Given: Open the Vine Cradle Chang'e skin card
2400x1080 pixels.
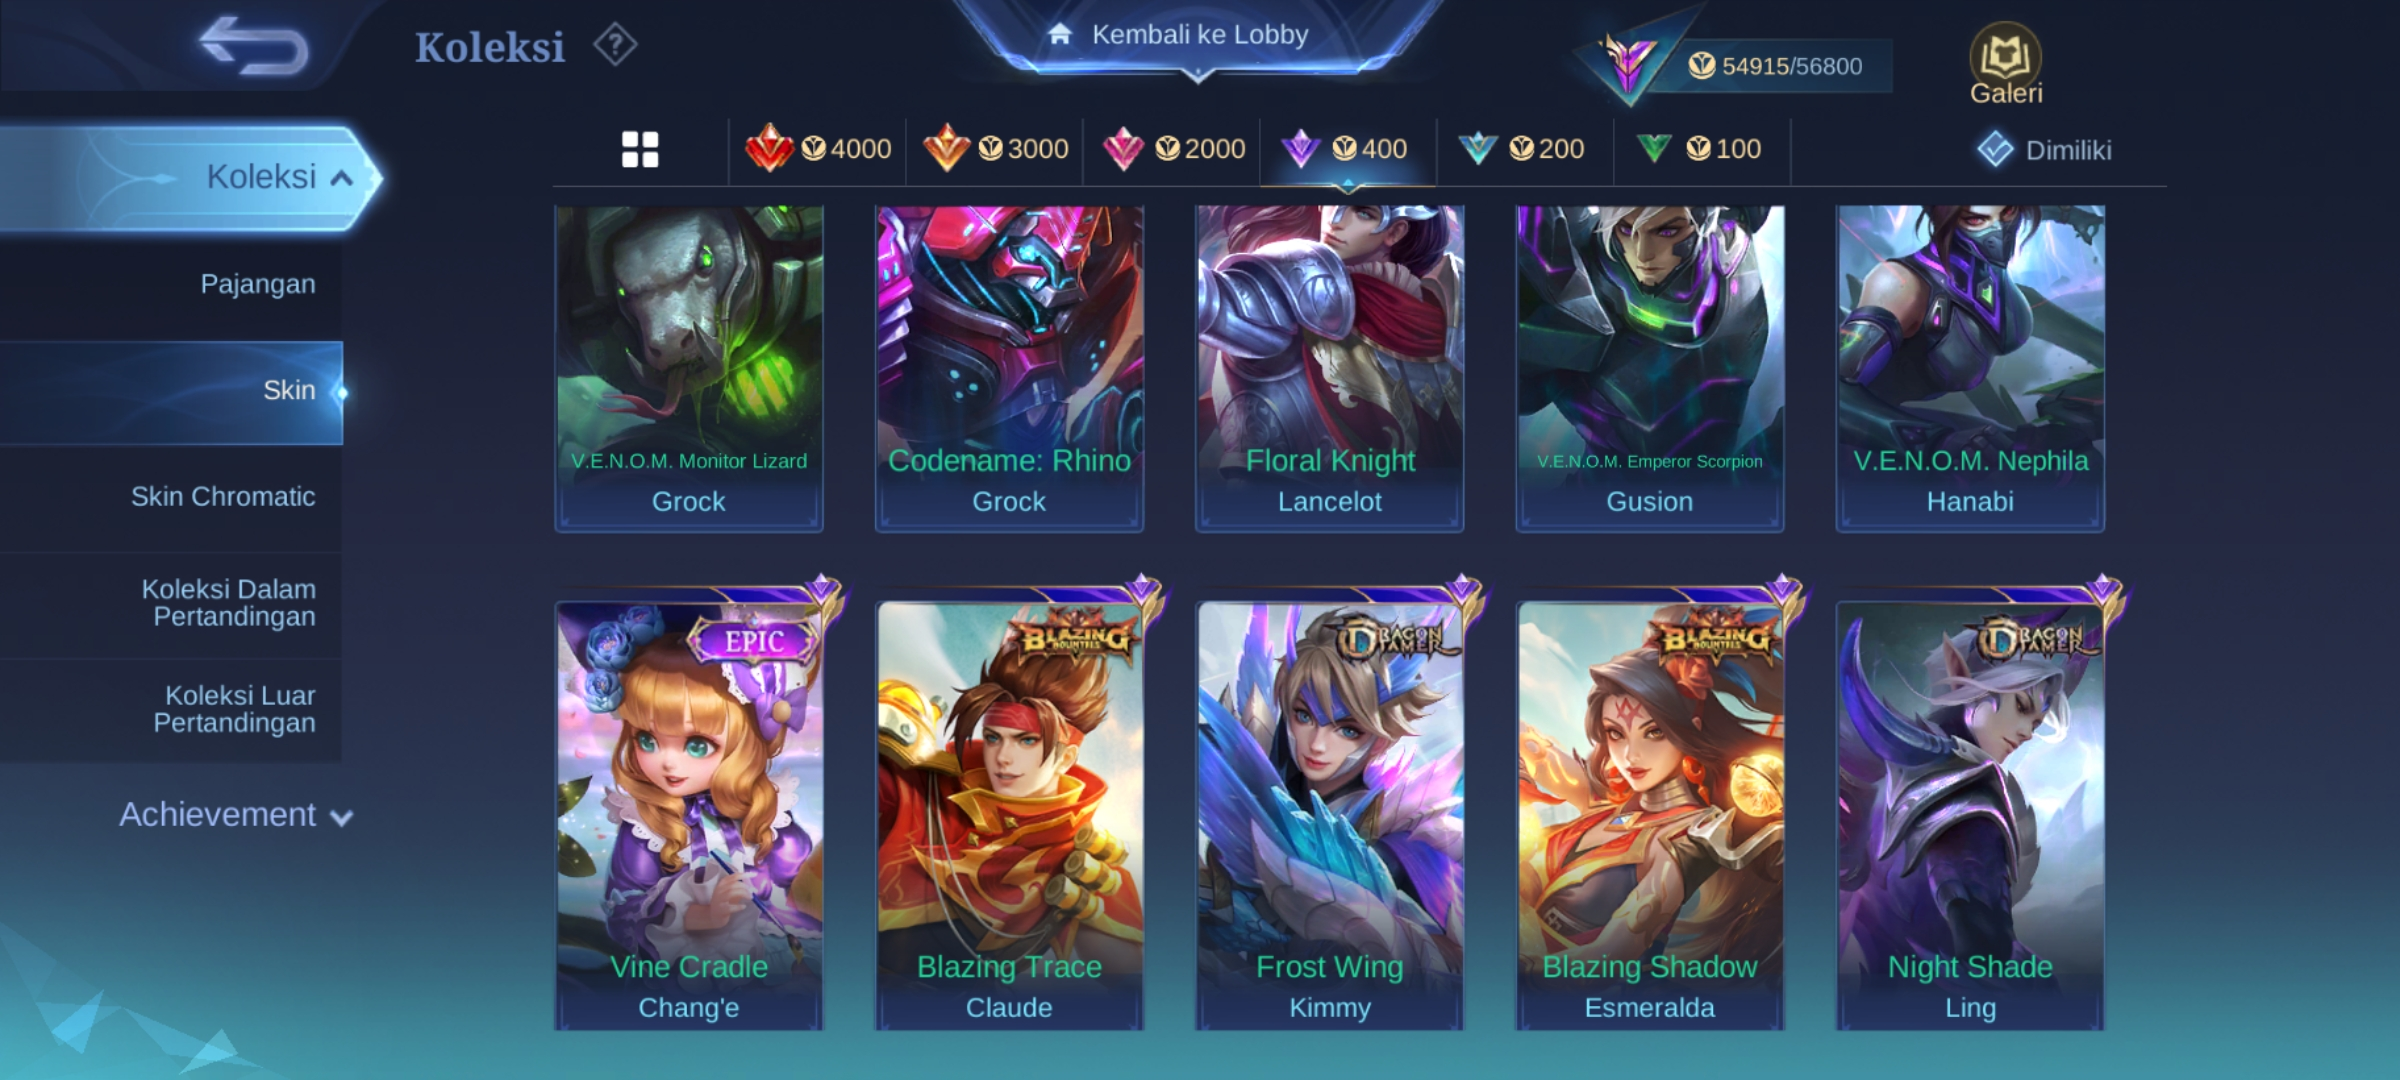Looking at the screenshot, I should pyautogui.click(x=689, y=815).
